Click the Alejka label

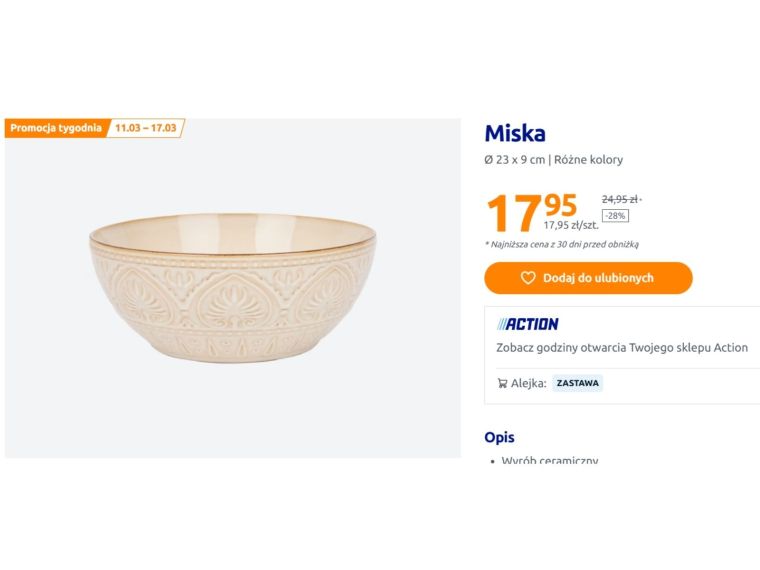tap(528, 383)
